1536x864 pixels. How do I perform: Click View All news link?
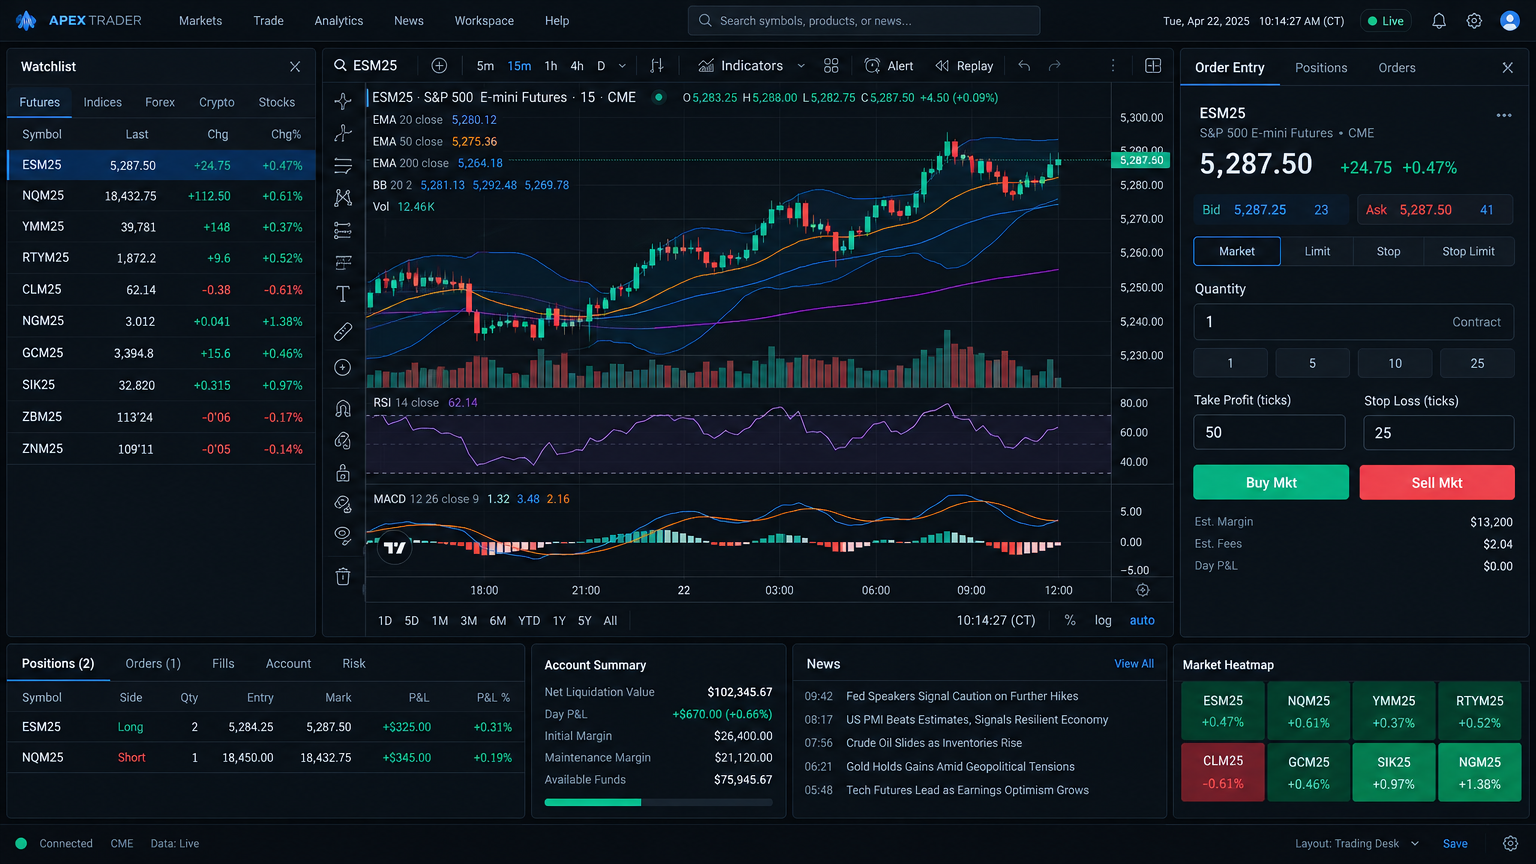pos(1134,664)
